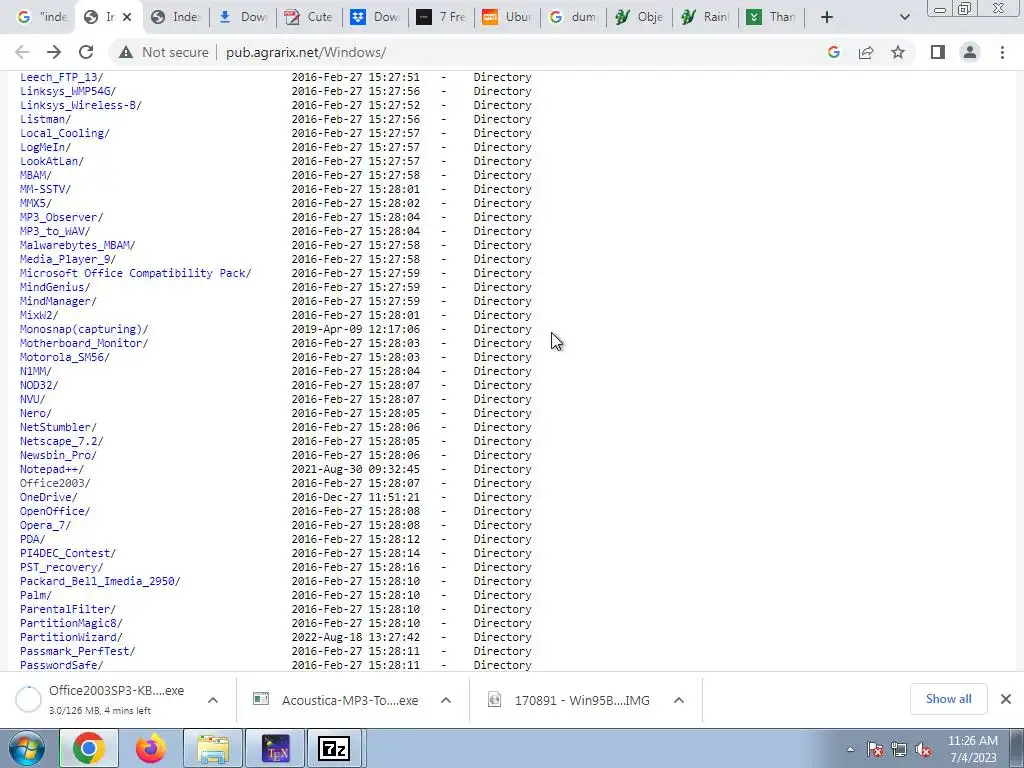Open the Chrome profile avatar menu
1024x768 pixels.
970,52
